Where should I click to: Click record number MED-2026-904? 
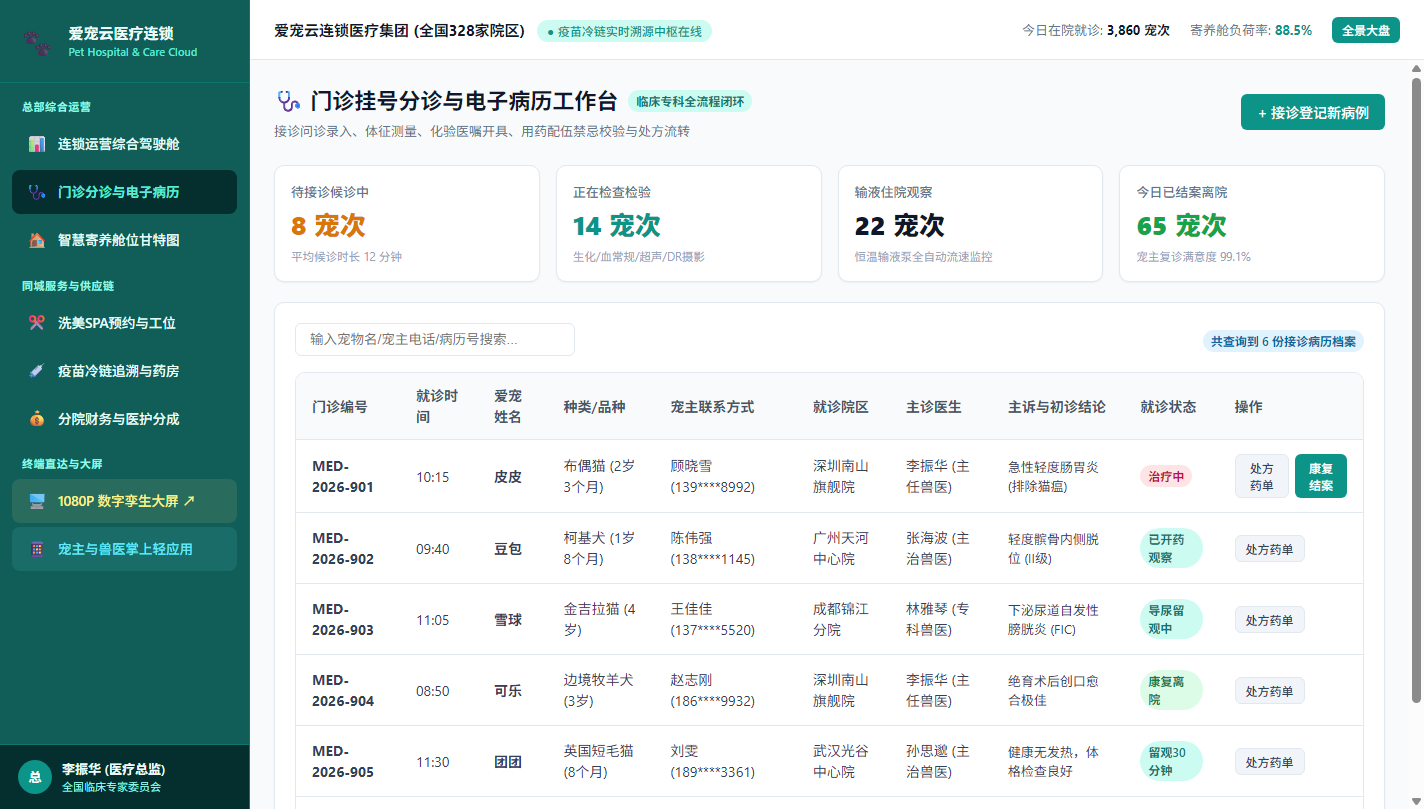tap(343, 690)
